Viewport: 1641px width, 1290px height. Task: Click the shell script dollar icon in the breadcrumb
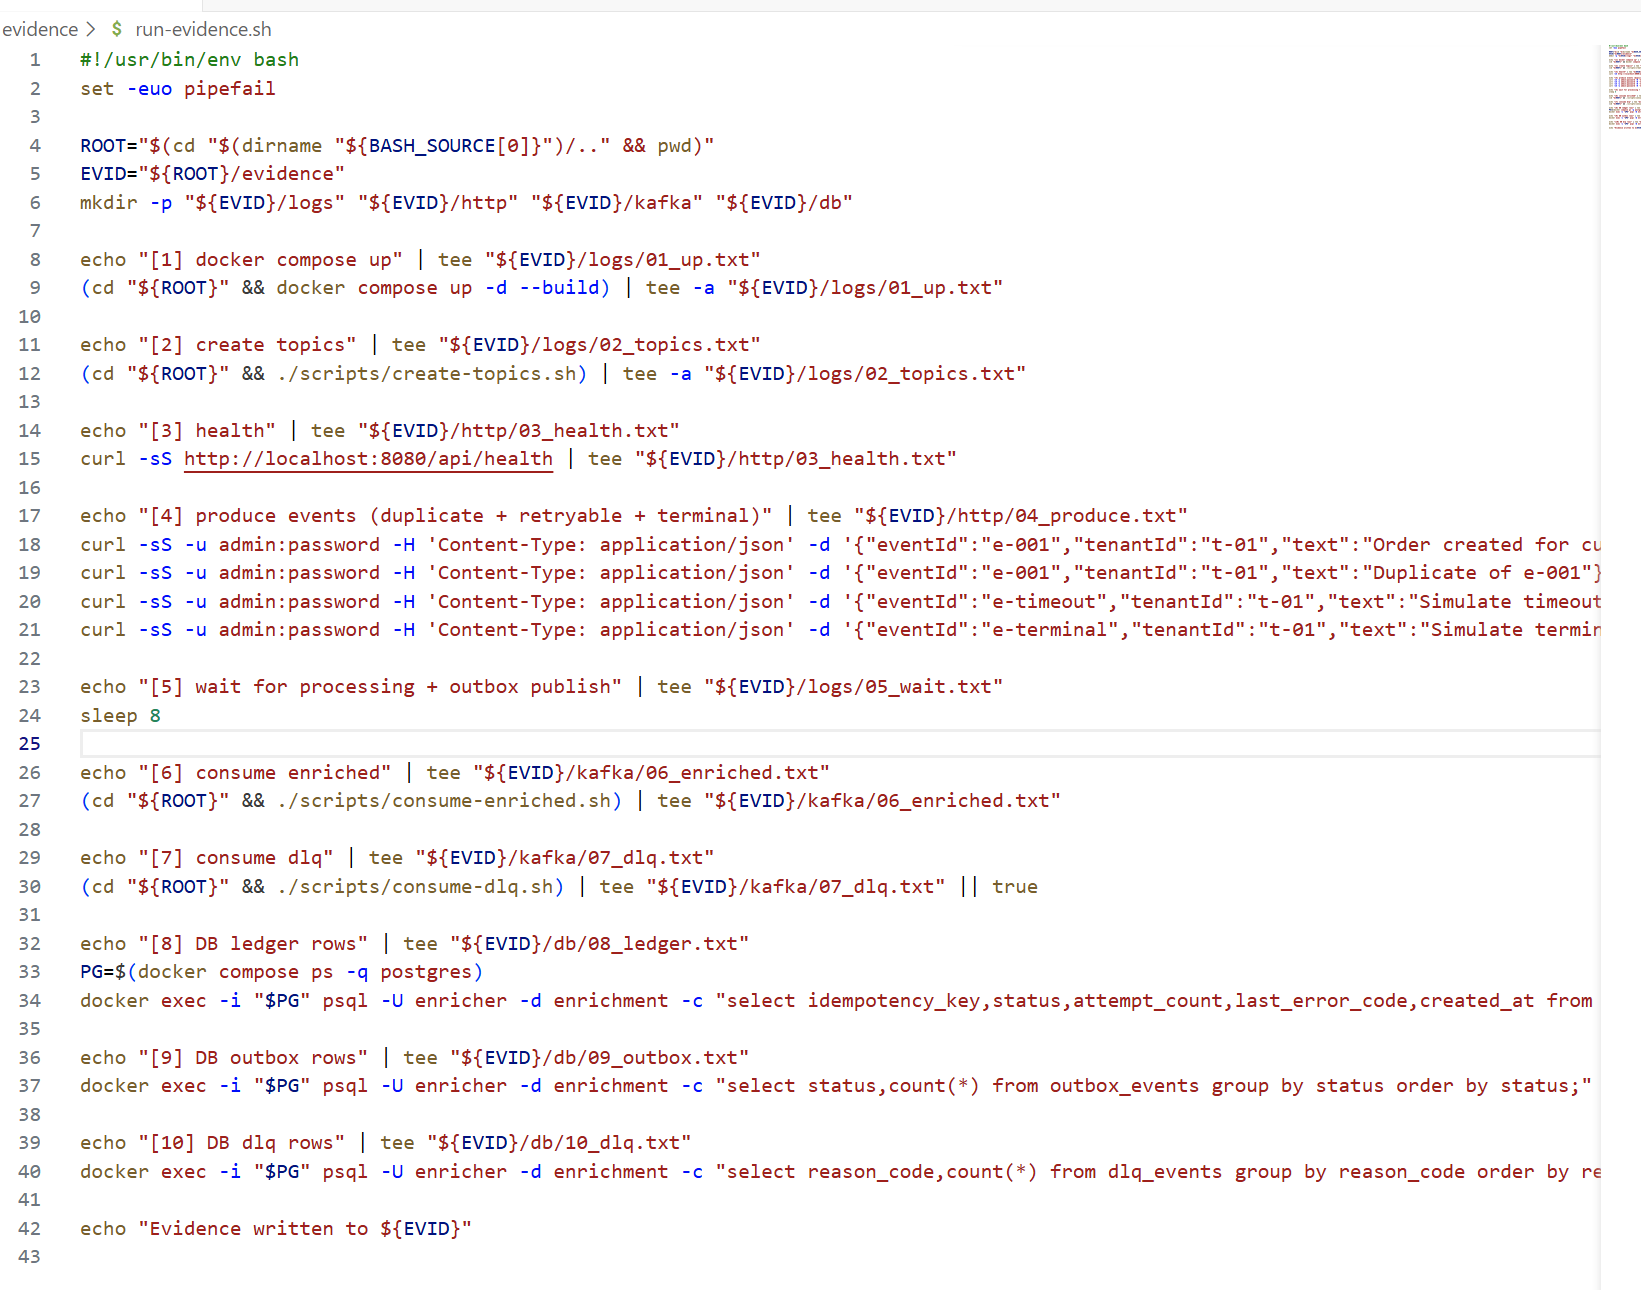click(x=115, y=29)
